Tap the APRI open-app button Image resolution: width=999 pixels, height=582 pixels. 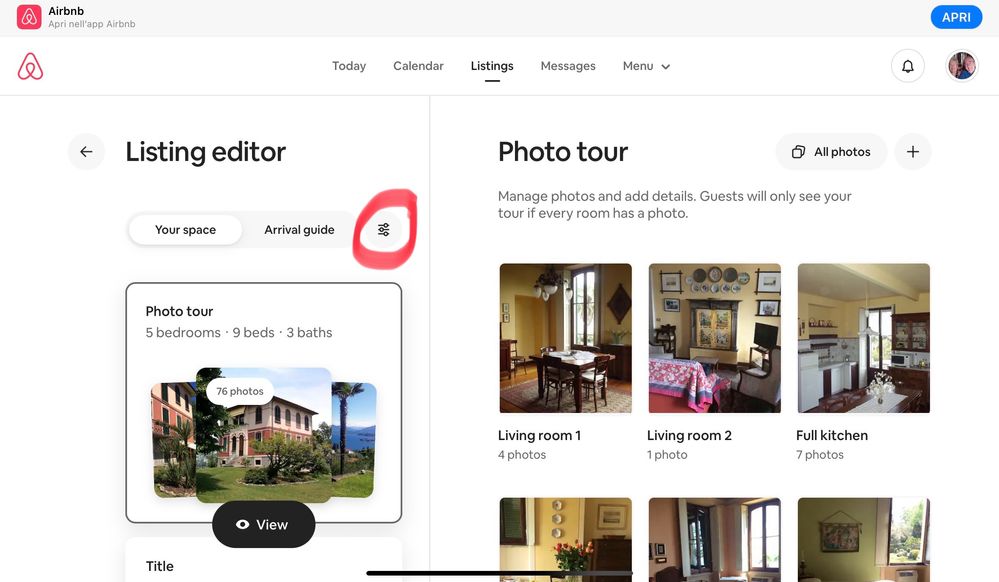coord(956,17)
